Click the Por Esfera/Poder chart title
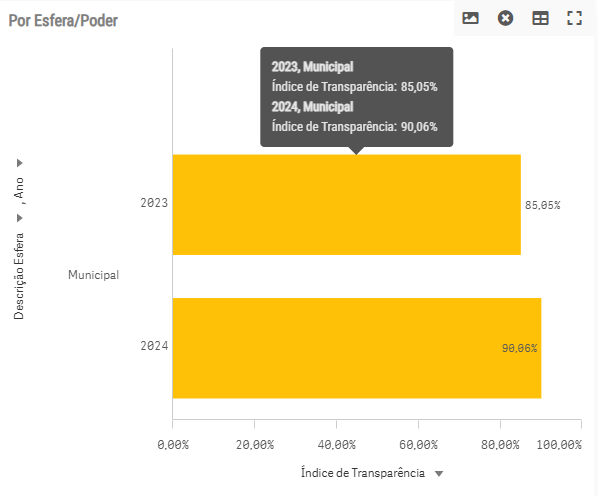This screenshot has height=496, width=598. point(63,21)
